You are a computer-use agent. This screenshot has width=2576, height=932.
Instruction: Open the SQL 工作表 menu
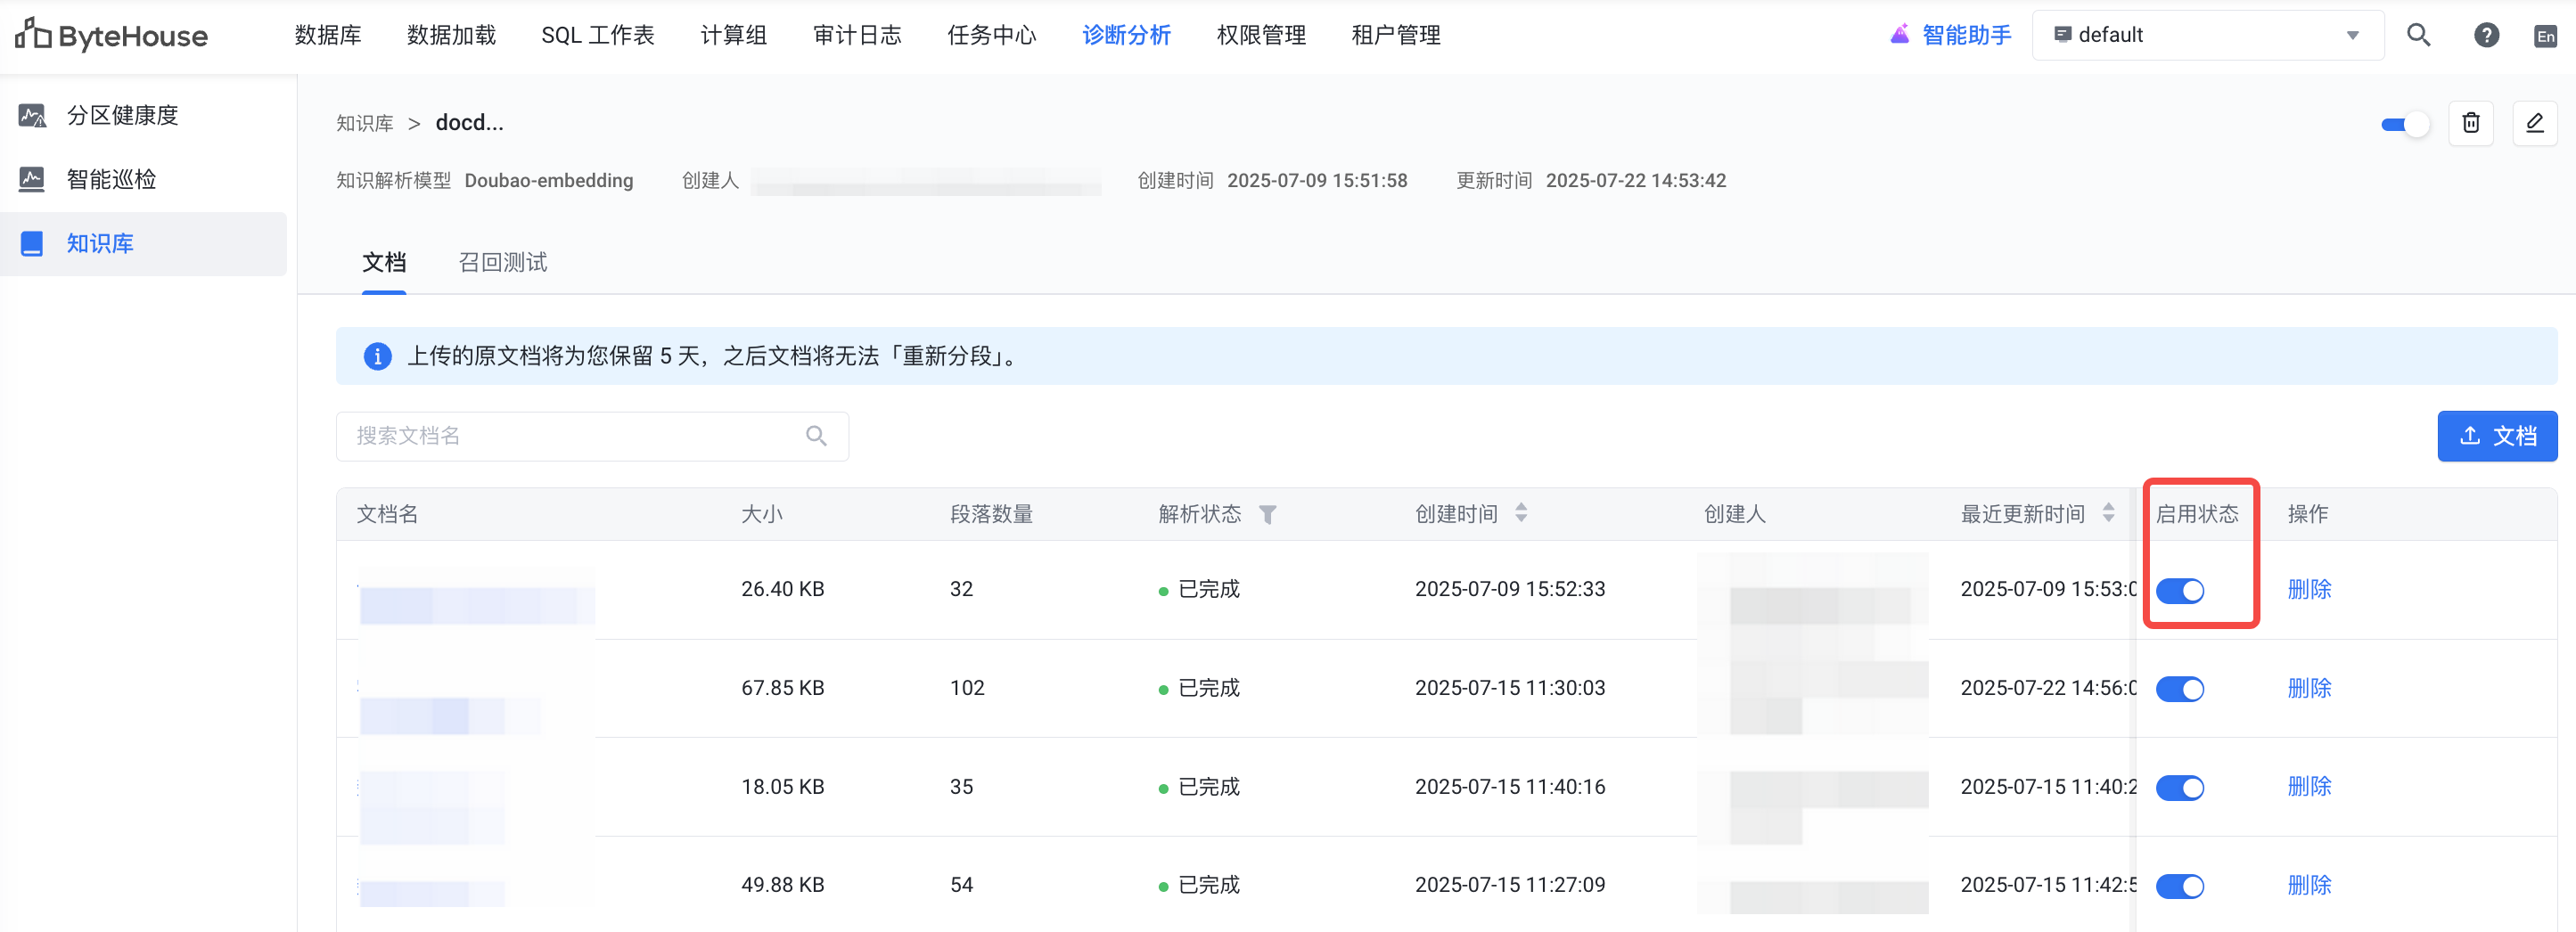coord(597,35)
